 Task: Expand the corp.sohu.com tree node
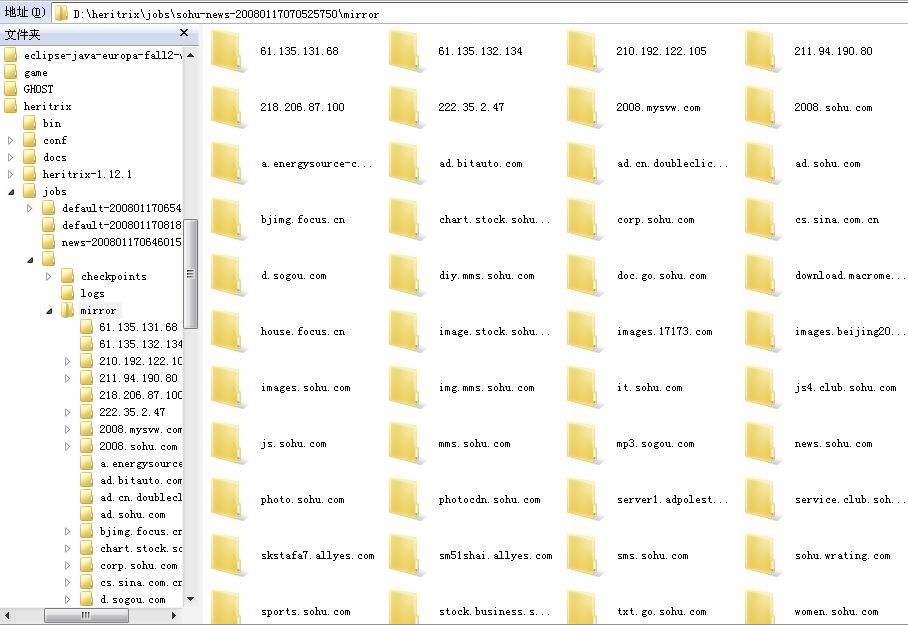coord(68,565)
